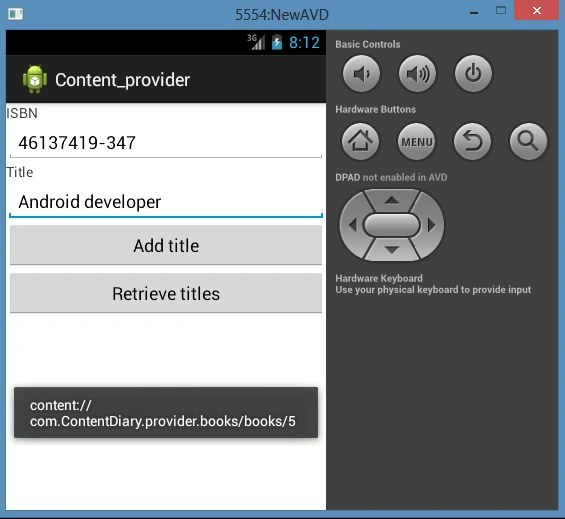Image resolution: width=565 pixels, height=519 pixels.
Task: Click the hardware Back button
Action: pyautogui.click(x=472, y=141)
